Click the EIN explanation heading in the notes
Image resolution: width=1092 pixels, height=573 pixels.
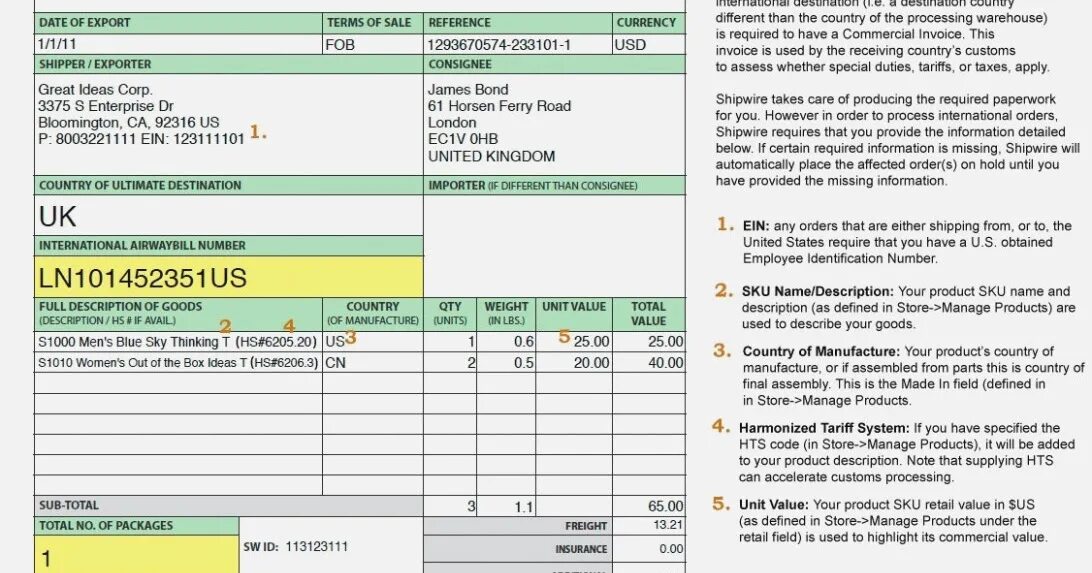tap(756, 226)
